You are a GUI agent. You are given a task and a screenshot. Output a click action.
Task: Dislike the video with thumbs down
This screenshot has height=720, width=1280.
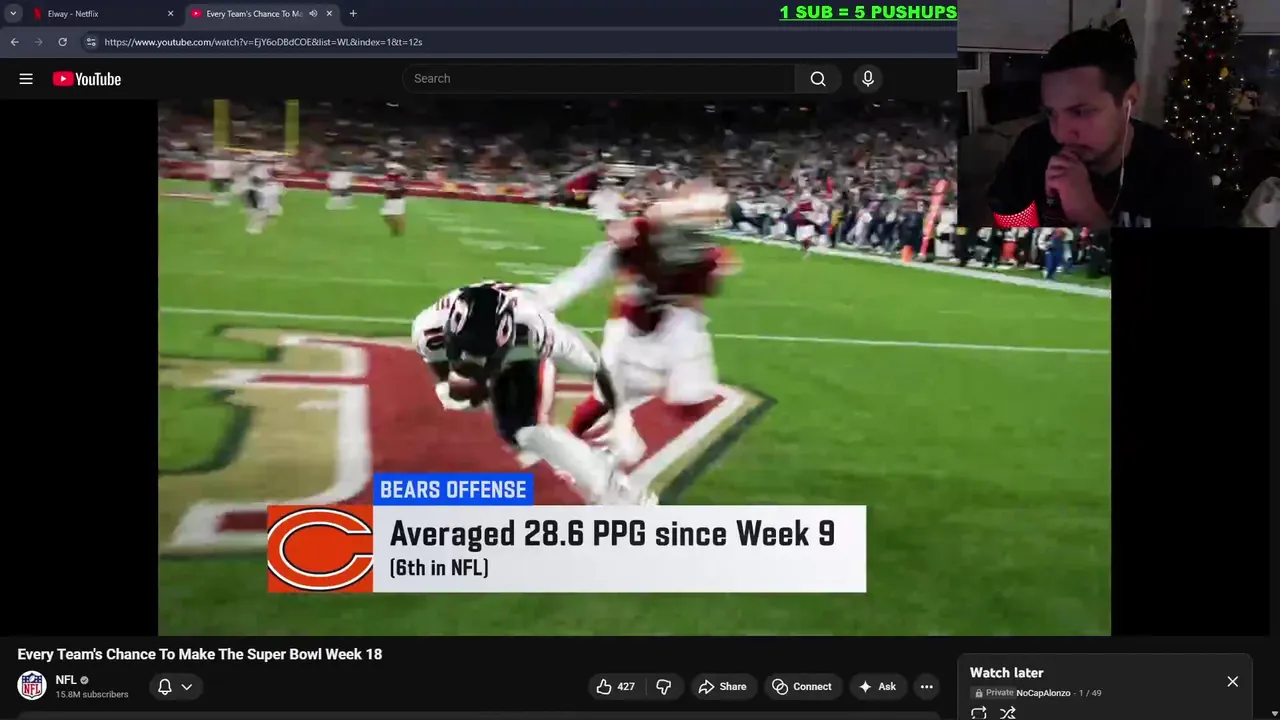664,687
